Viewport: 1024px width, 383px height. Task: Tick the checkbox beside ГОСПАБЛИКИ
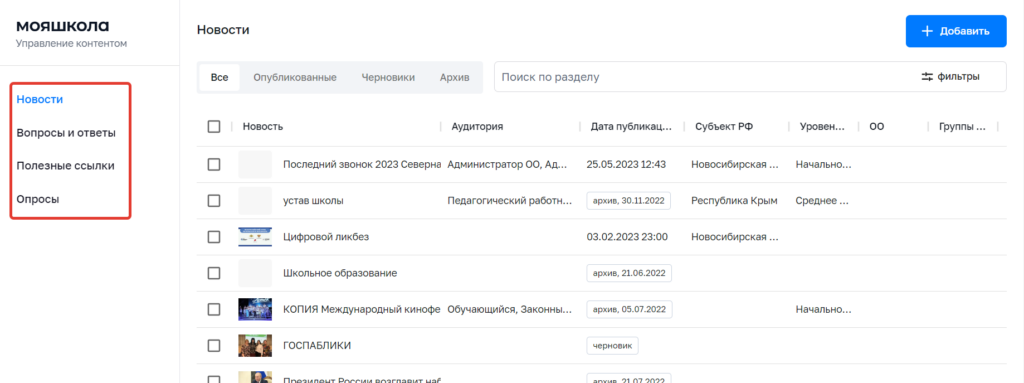point(214,346)
